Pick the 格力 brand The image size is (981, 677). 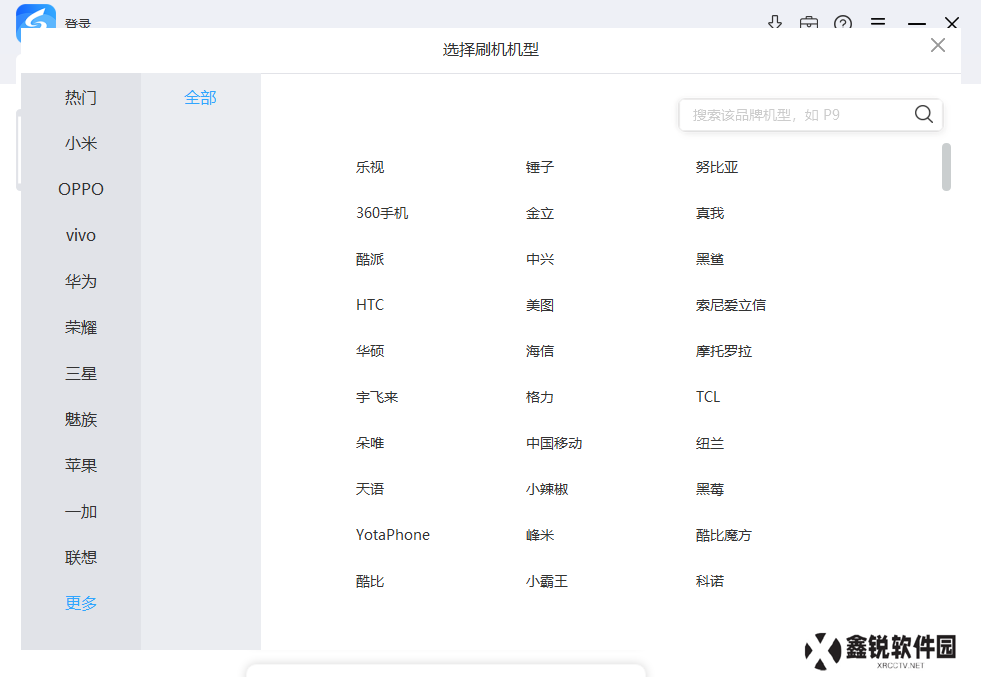[539, 397]
